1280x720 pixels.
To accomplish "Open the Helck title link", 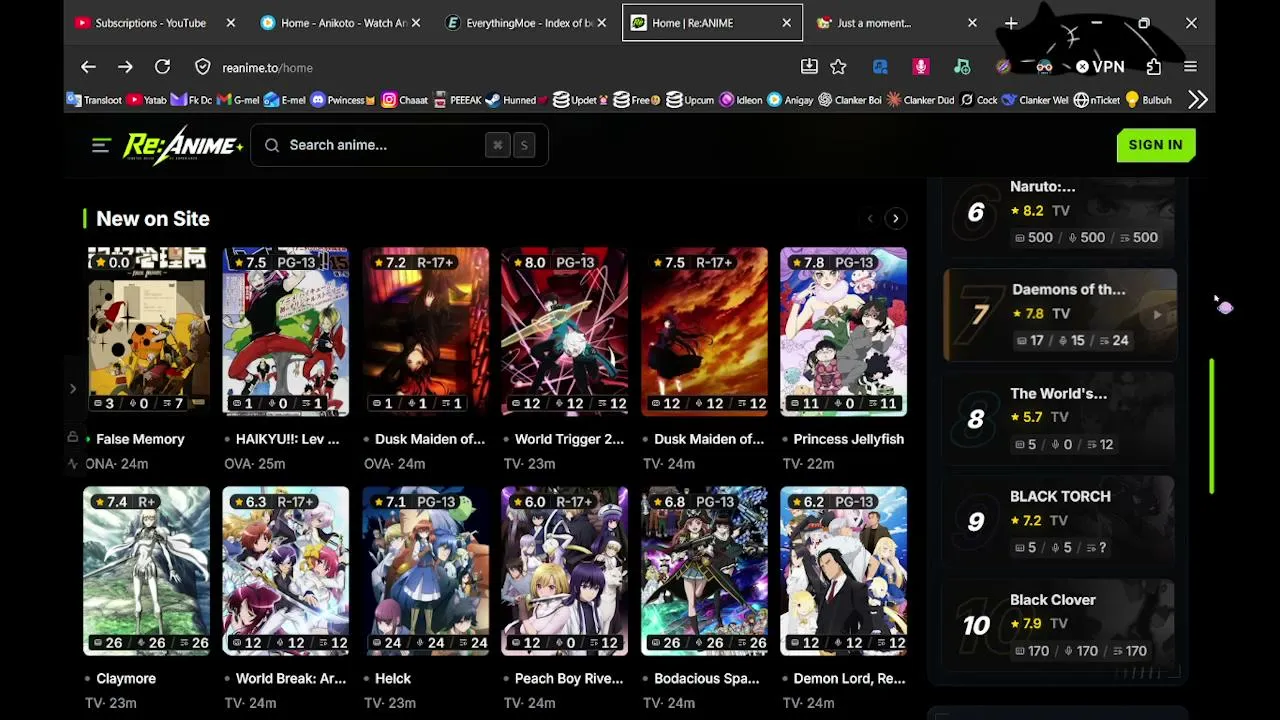I will [x=393, y=678].
